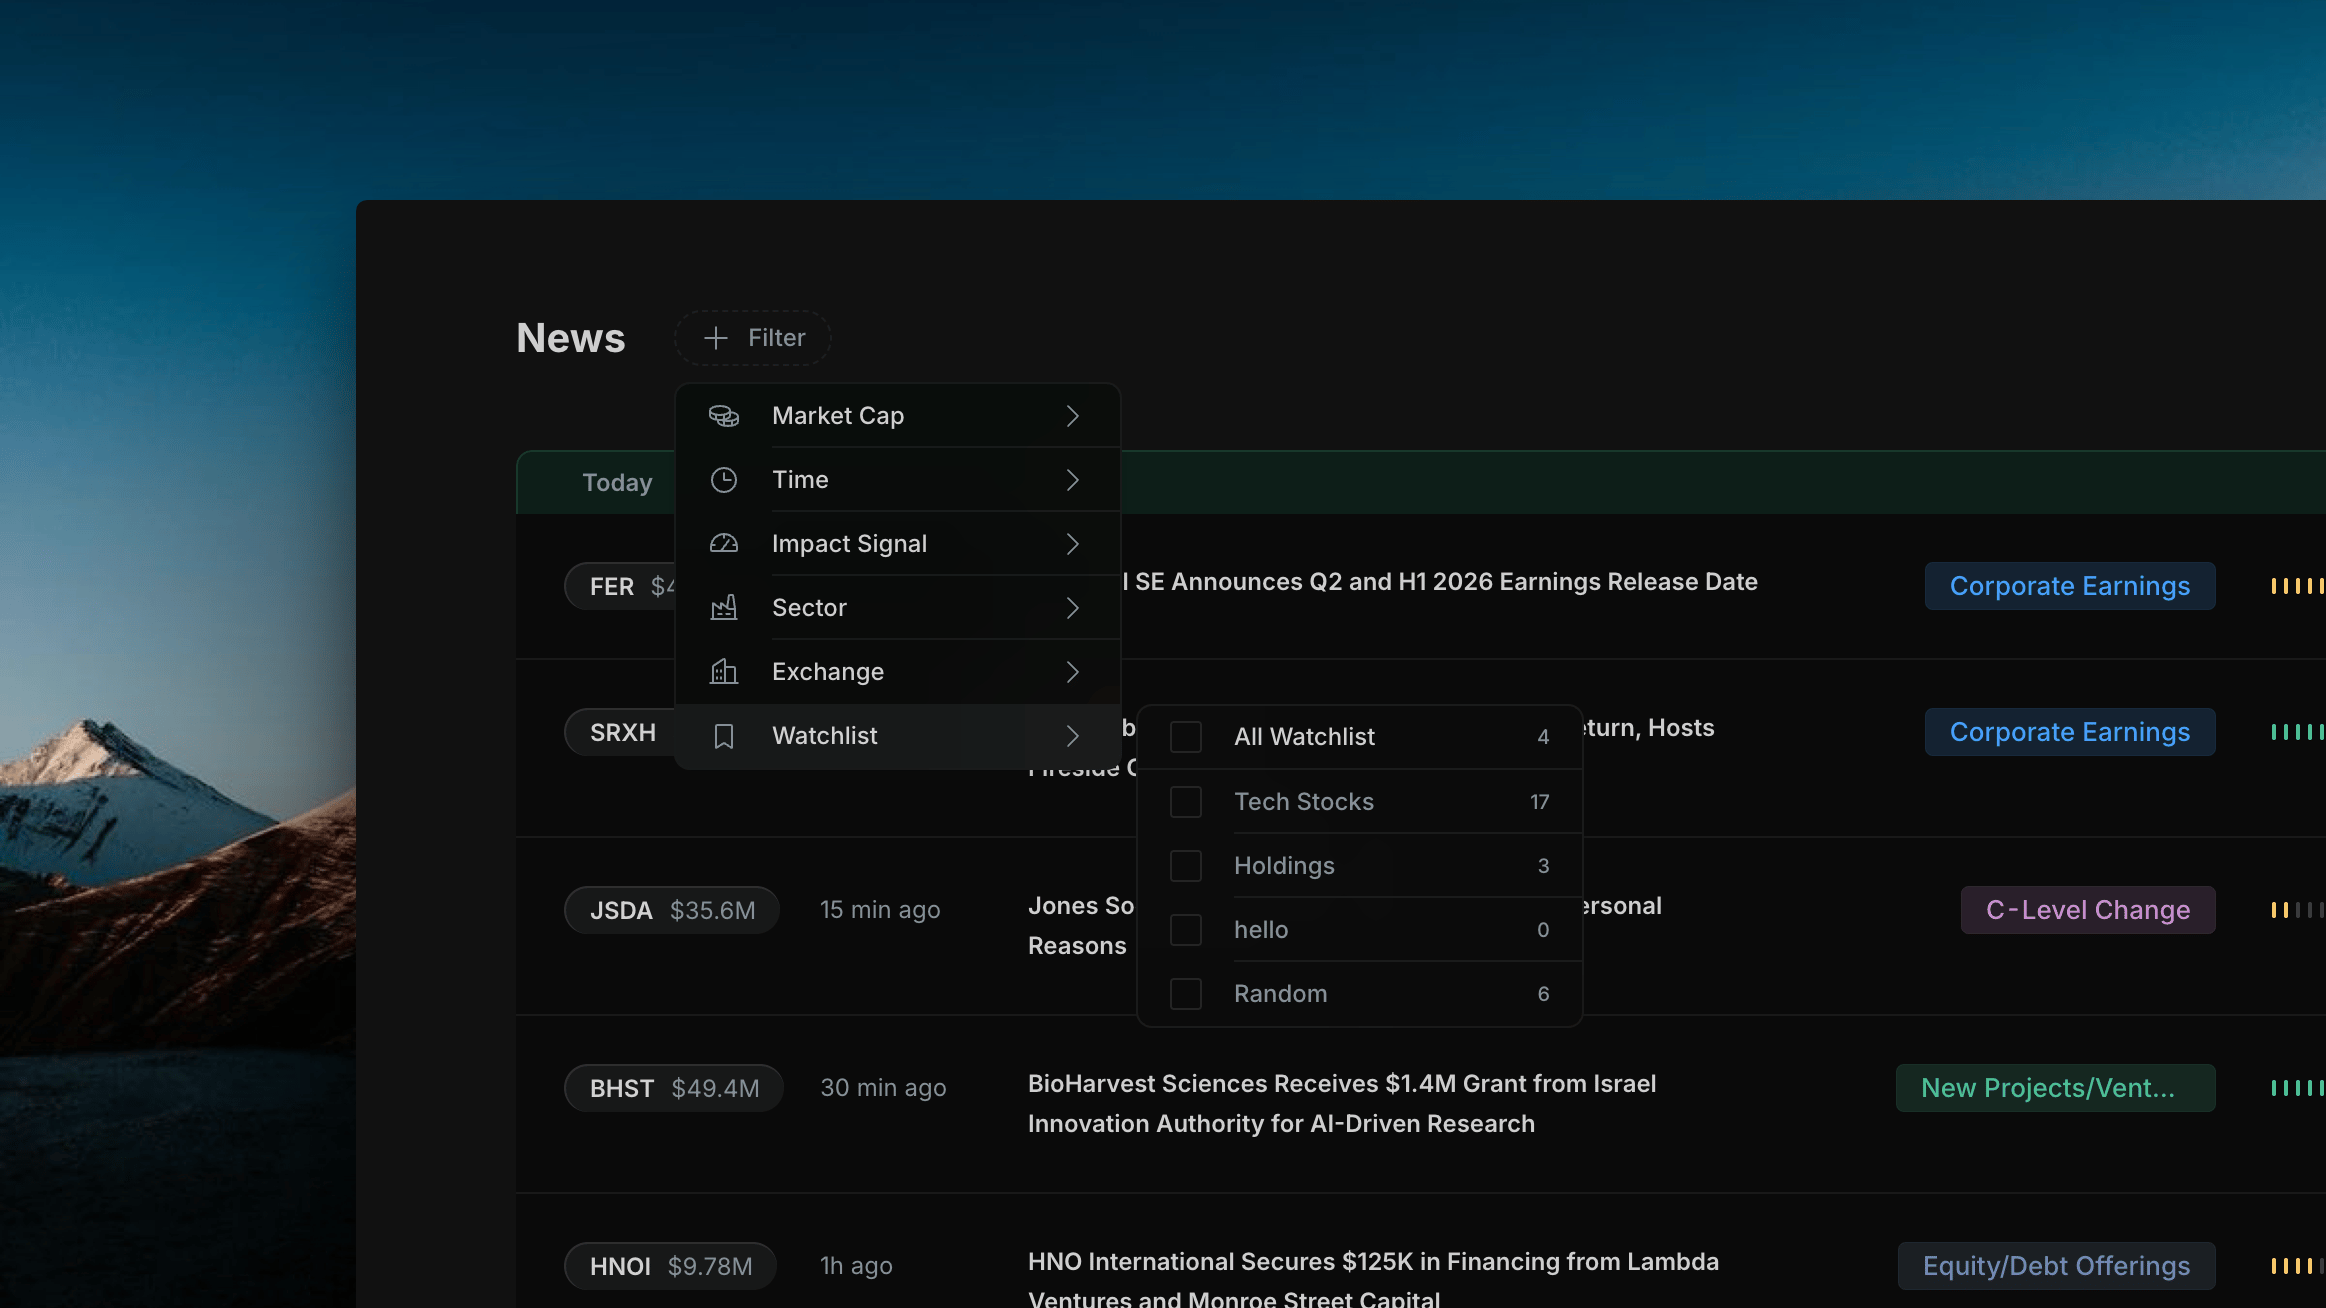Click the News page title

pyautogui.click(x=571, y=338)
